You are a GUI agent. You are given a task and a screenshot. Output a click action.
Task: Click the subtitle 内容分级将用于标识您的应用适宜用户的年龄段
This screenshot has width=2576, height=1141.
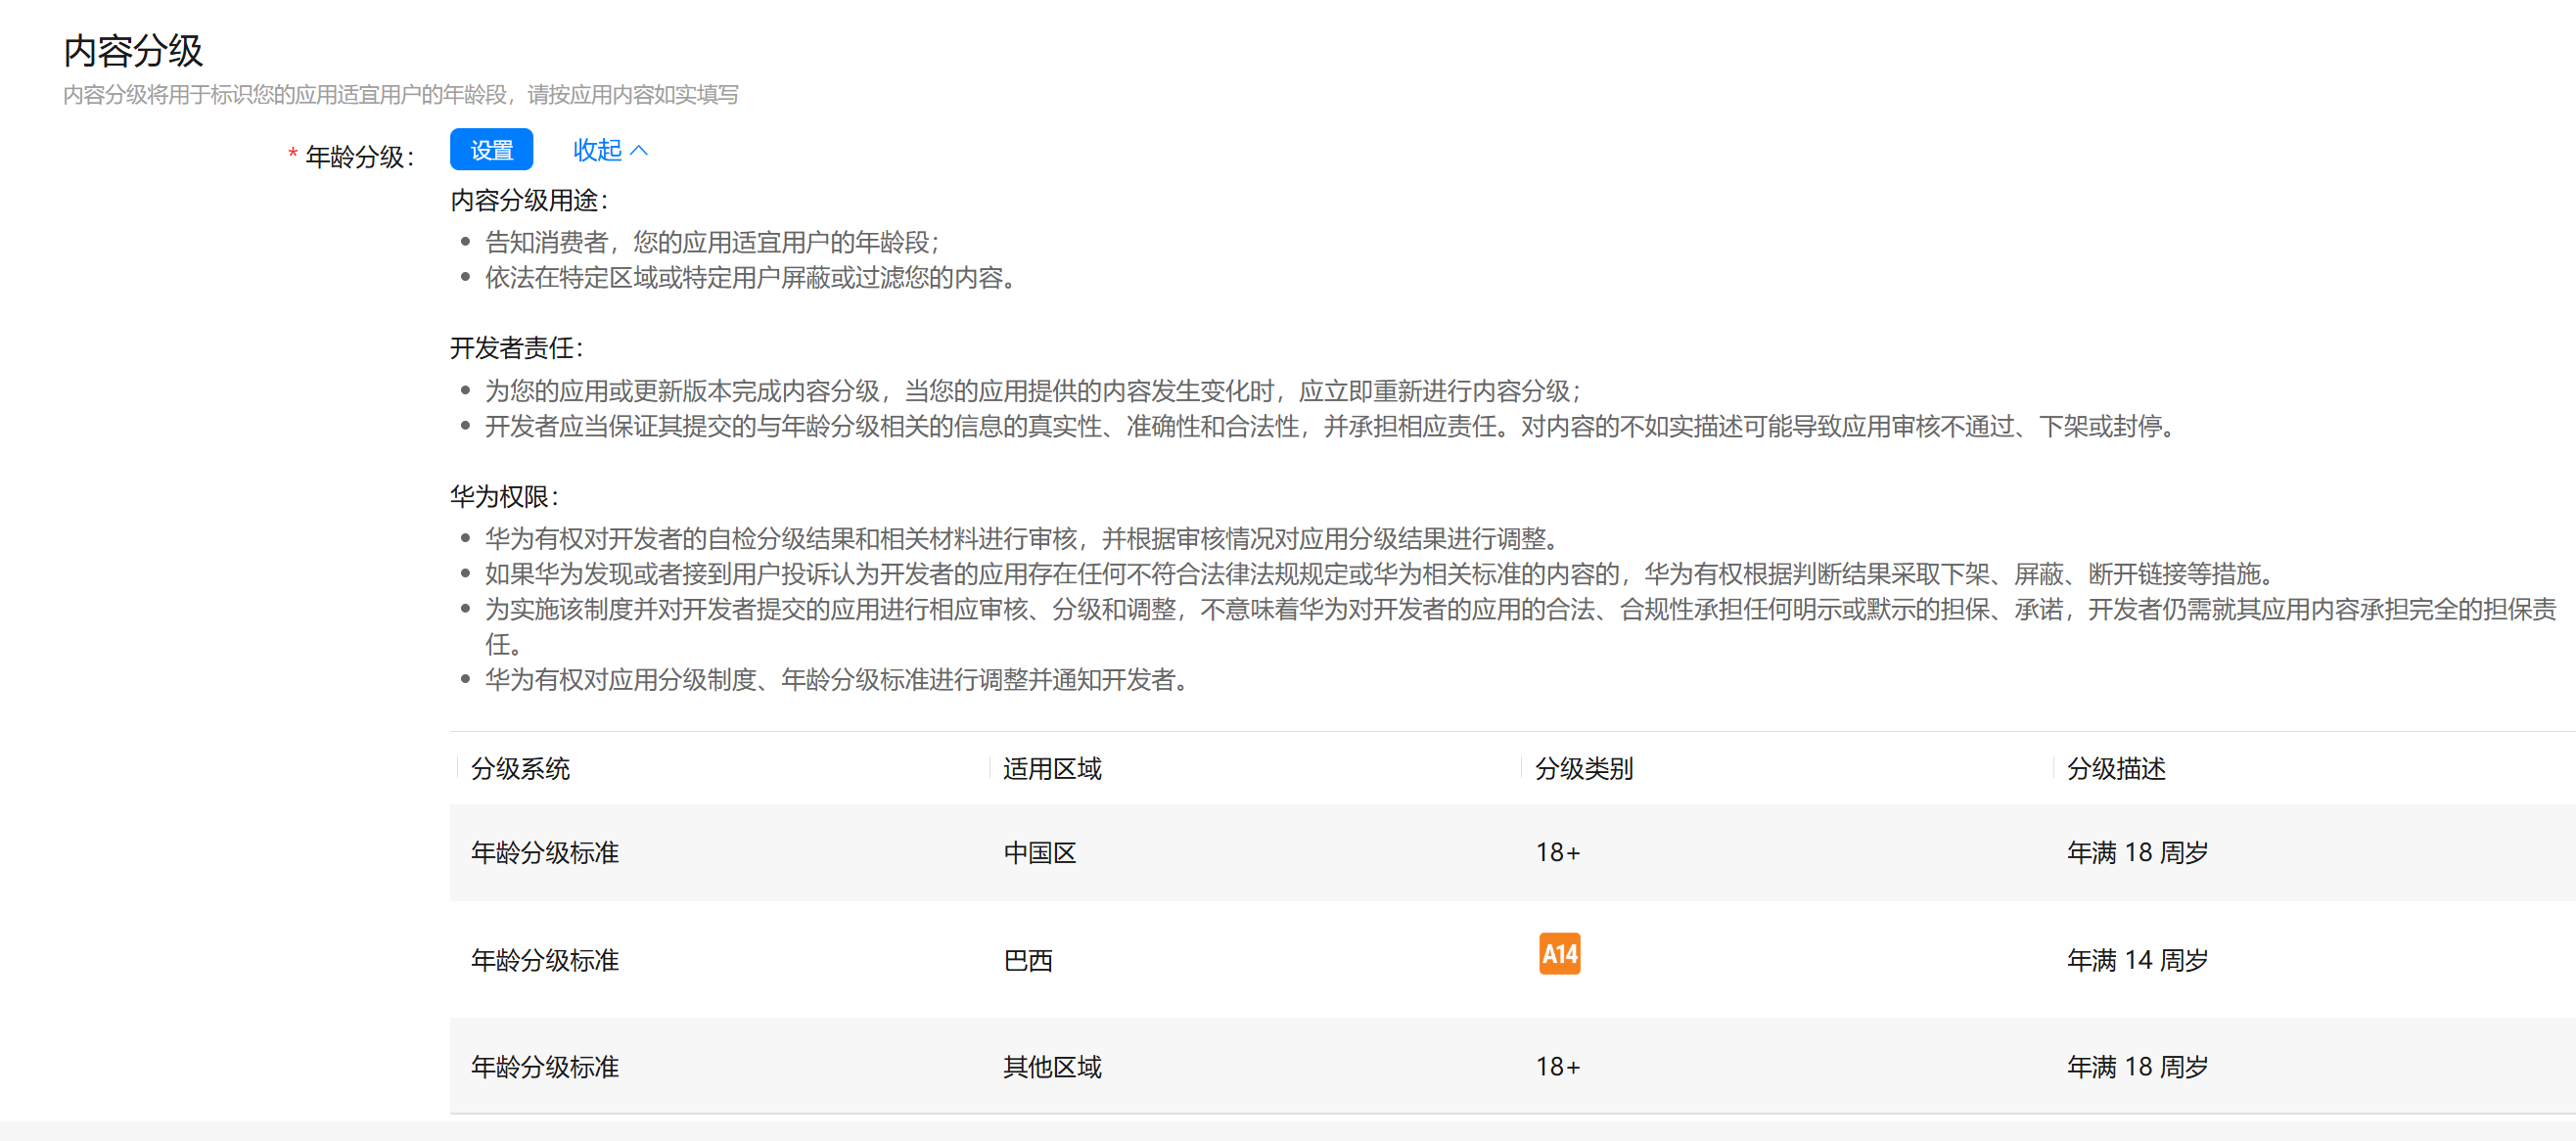coord(401,94)
